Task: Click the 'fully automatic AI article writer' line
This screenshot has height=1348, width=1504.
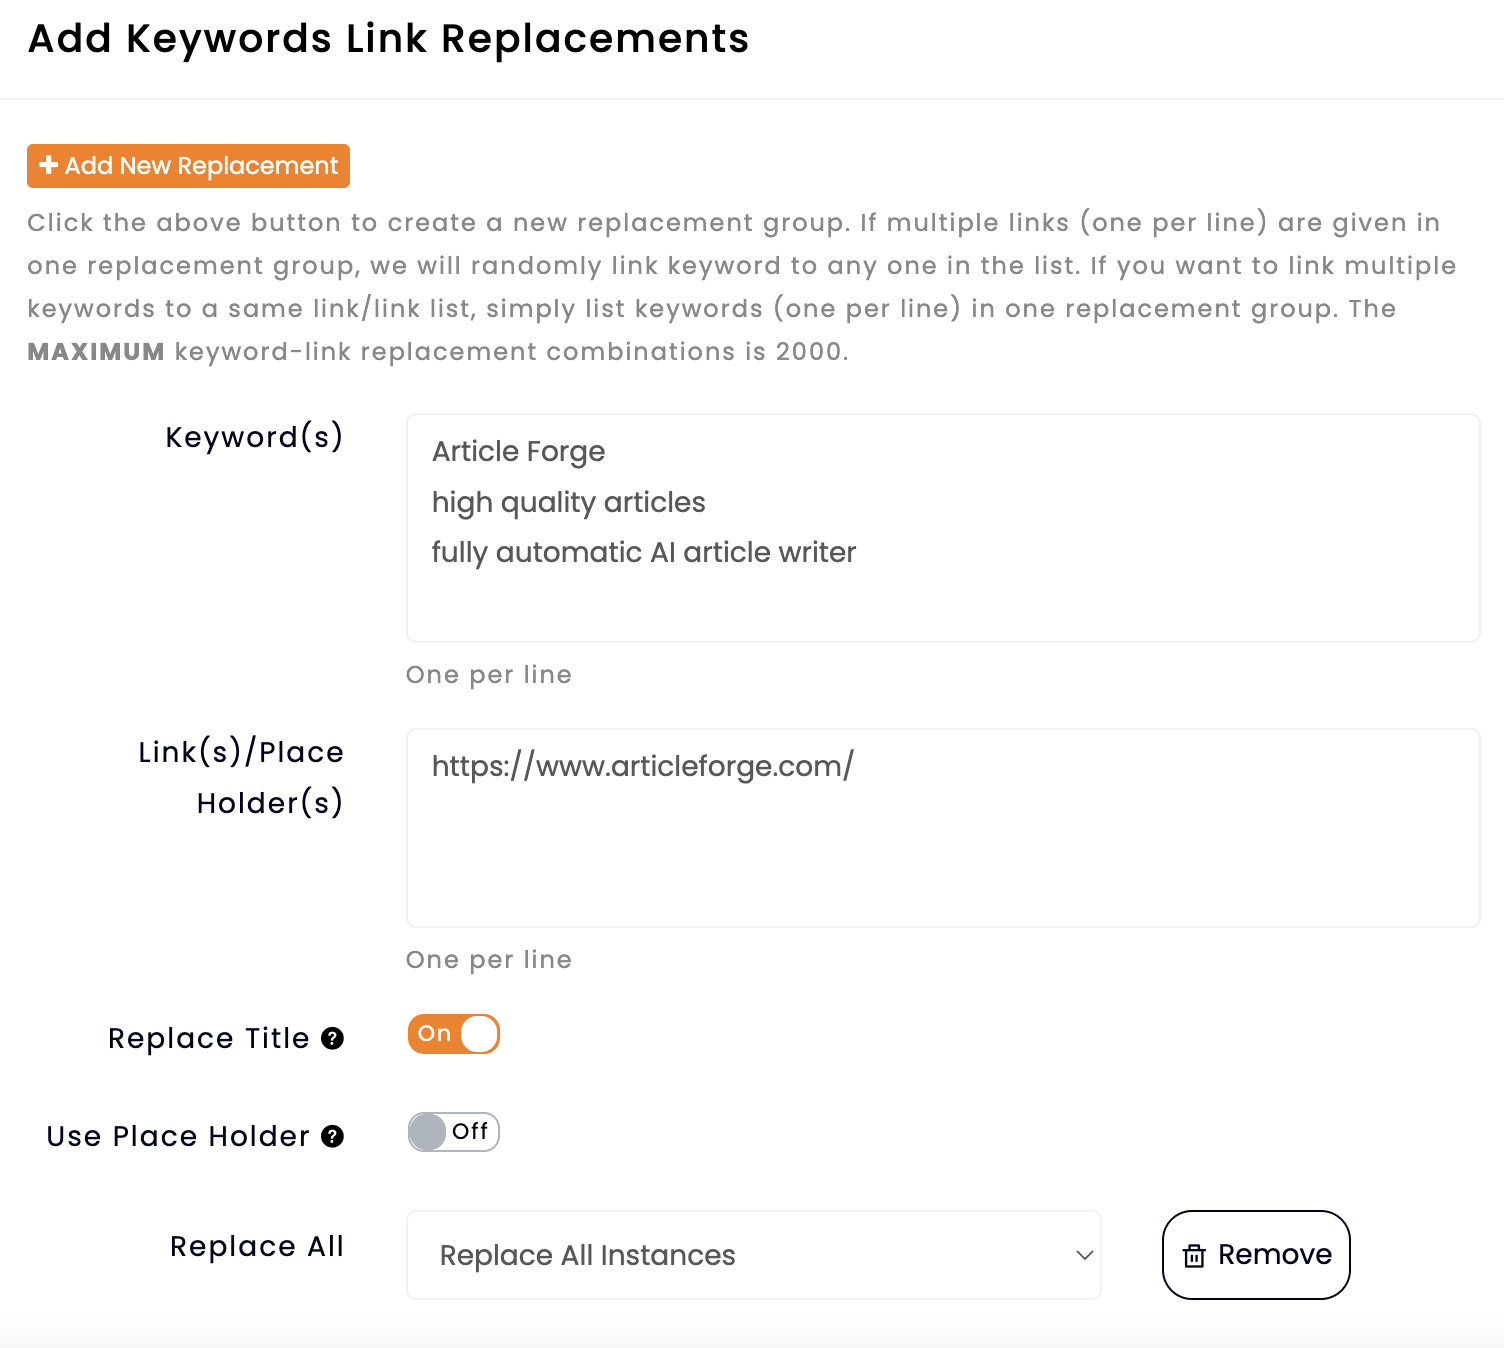Action: coord(643,553)
